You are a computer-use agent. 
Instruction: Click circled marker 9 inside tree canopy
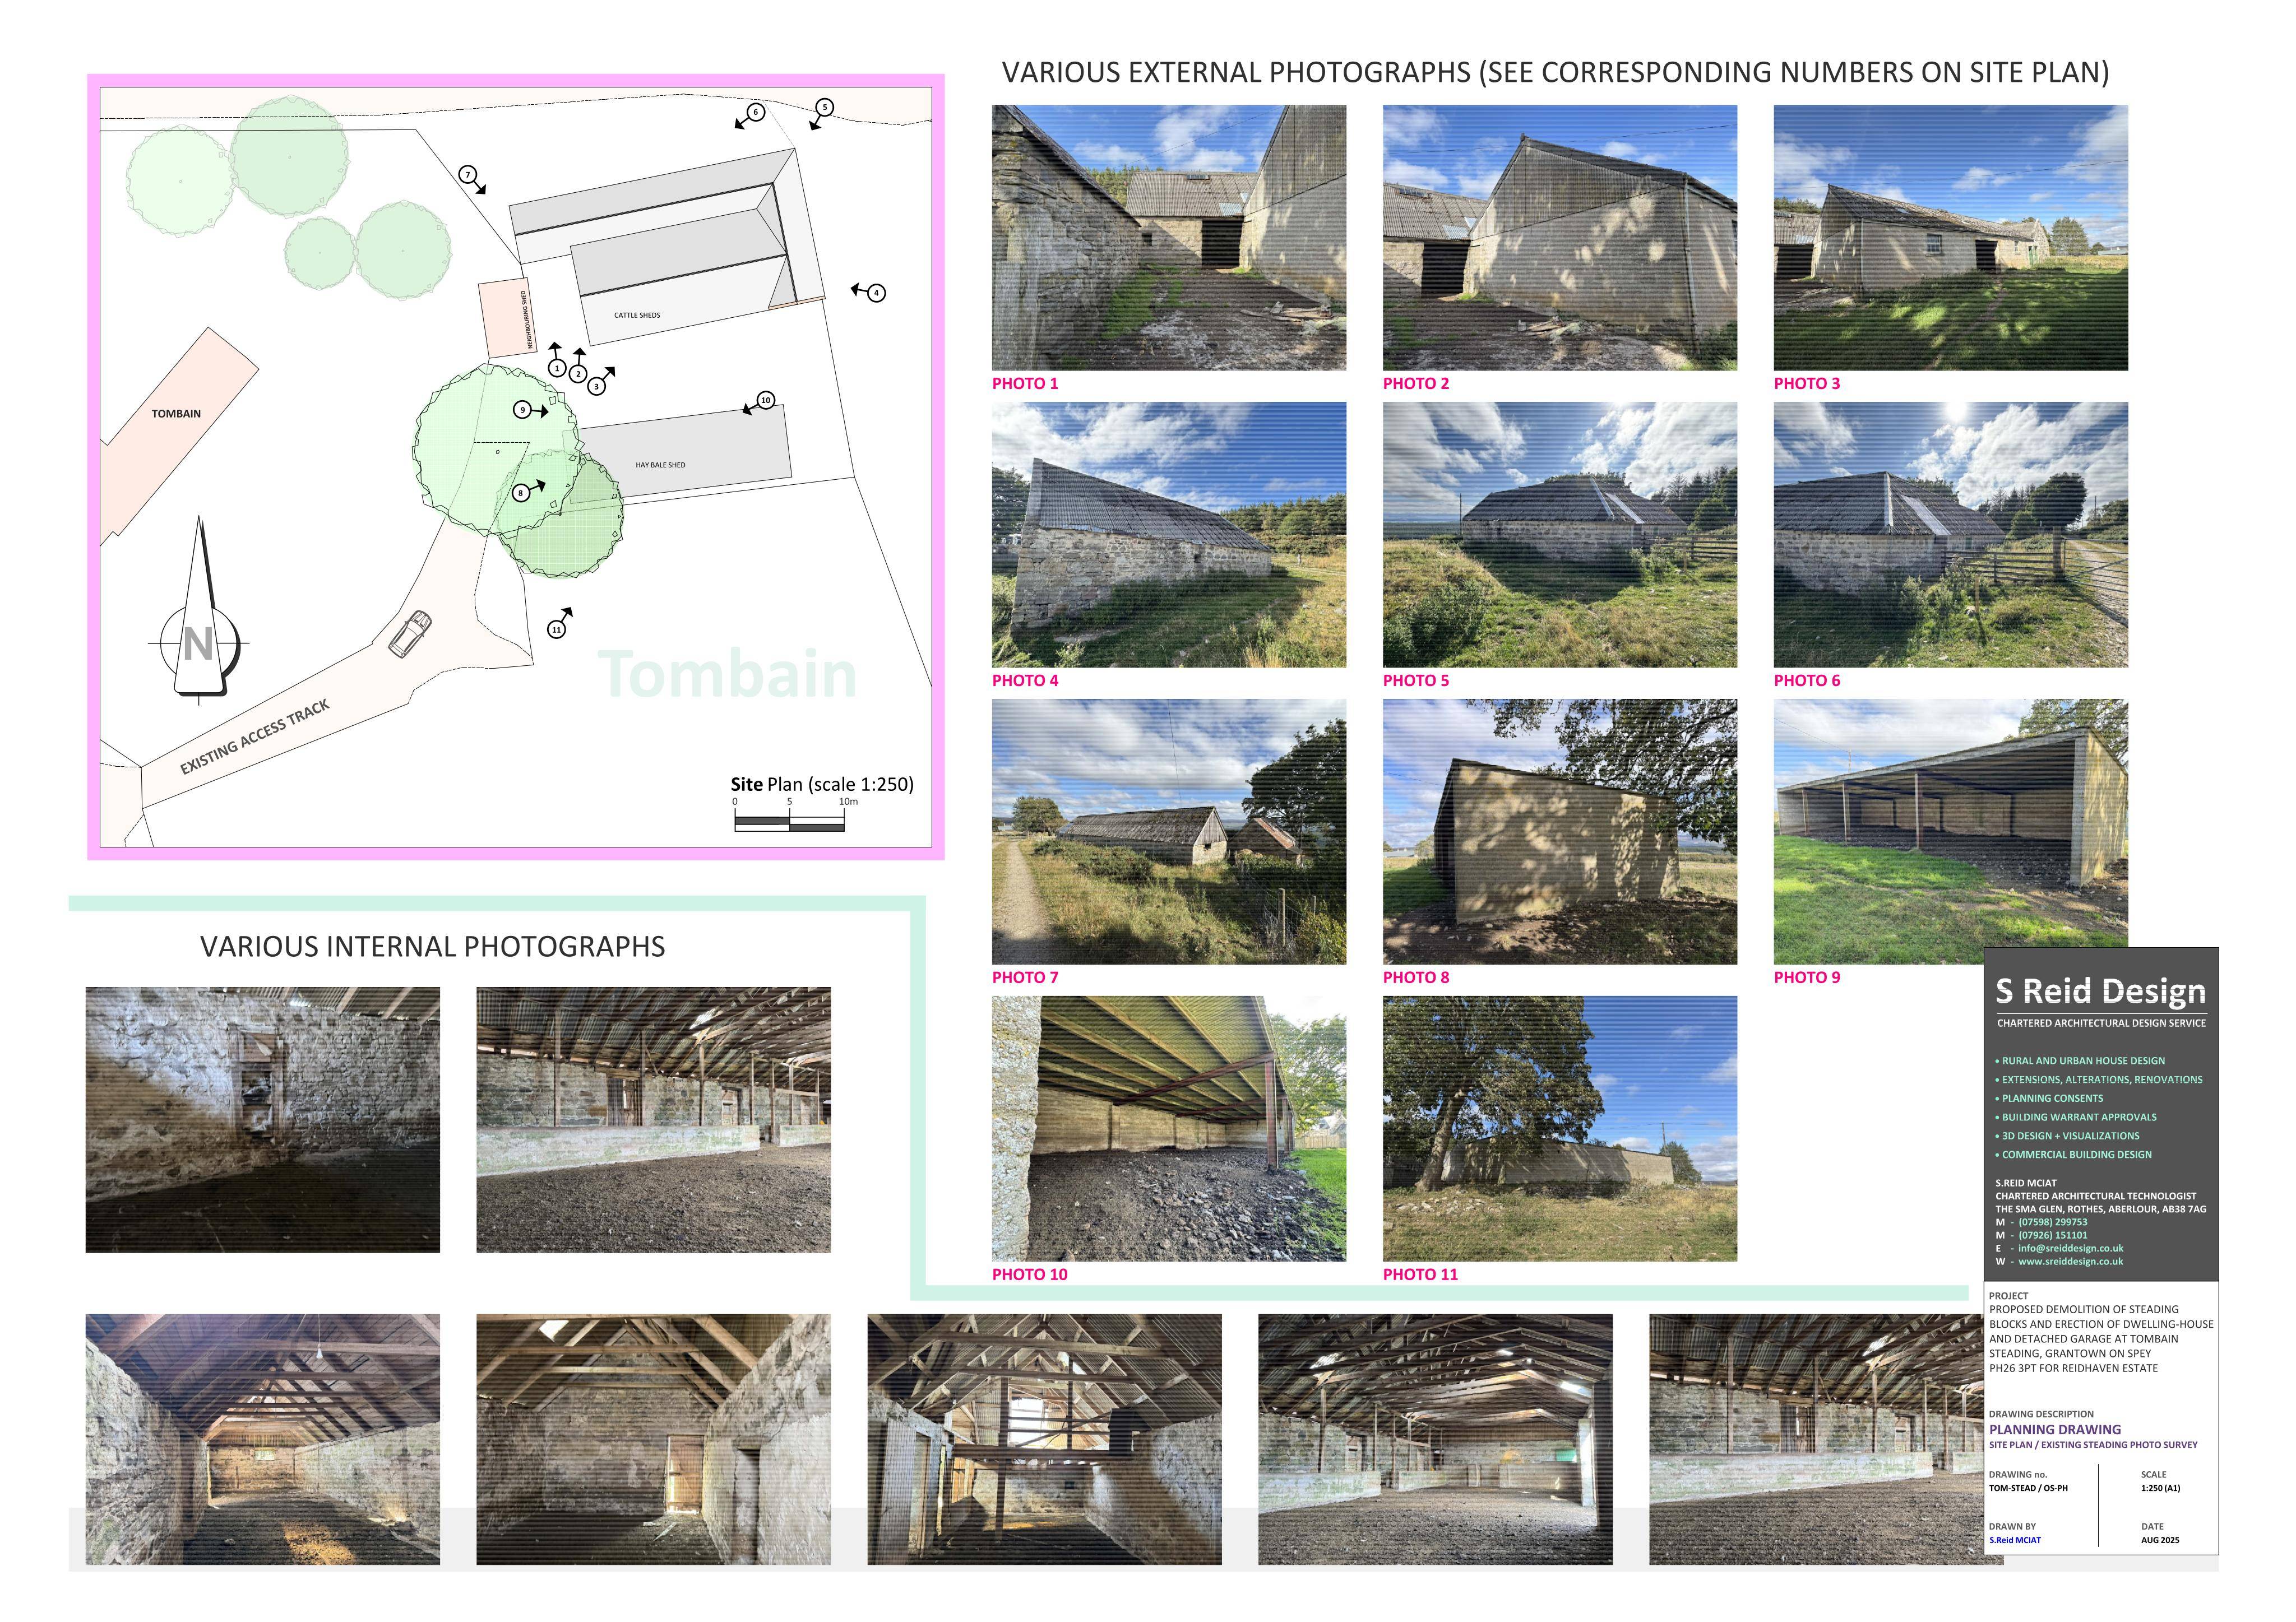tap(522, 410)
